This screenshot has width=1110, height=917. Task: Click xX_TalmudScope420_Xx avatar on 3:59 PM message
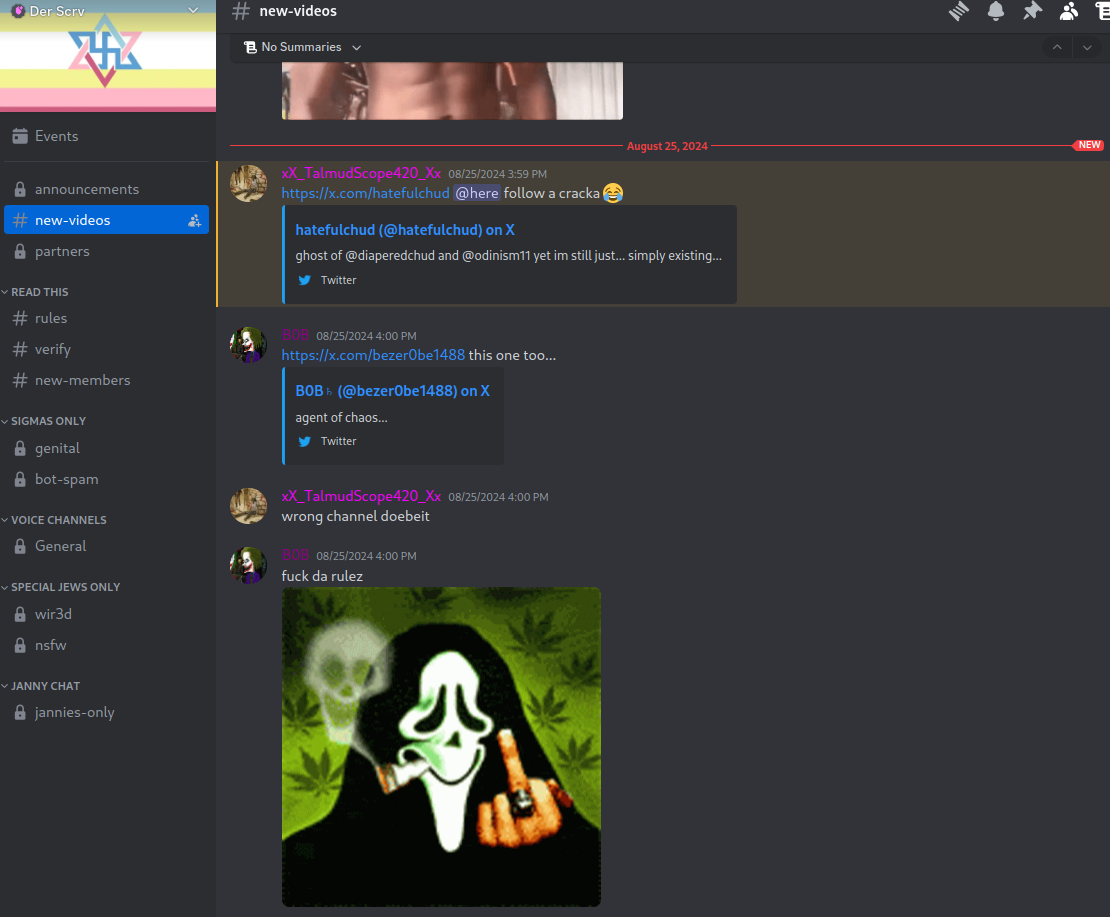(248, 183)
